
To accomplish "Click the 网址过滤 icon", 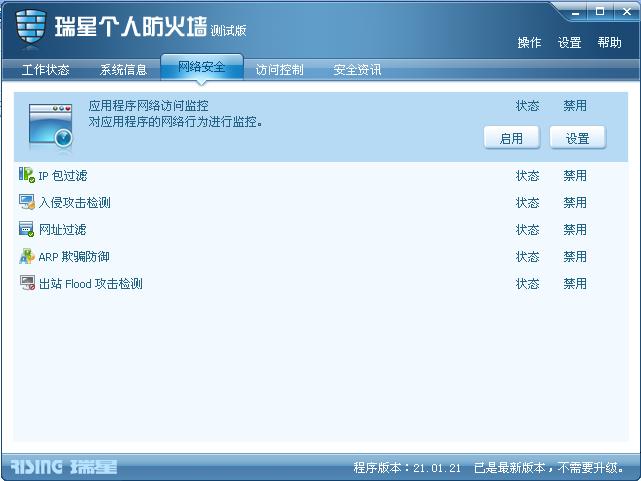I will [27, 229].
